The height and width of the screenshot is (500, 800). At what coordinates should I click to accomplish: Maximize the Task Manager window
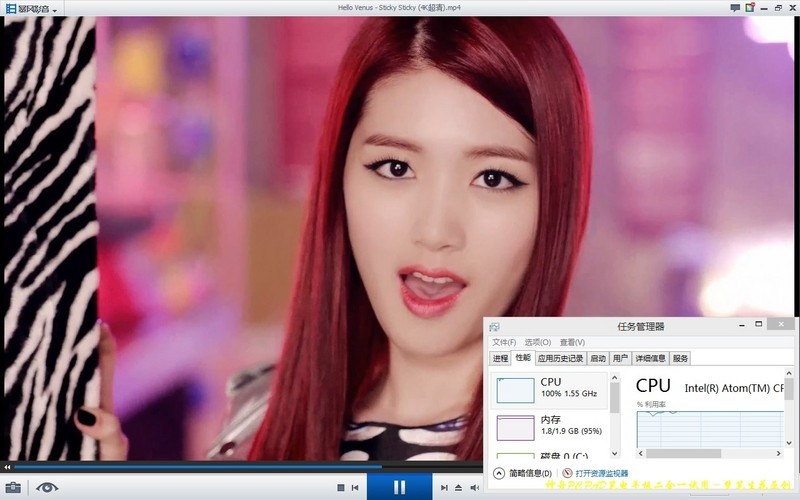[x=759, y=324]
